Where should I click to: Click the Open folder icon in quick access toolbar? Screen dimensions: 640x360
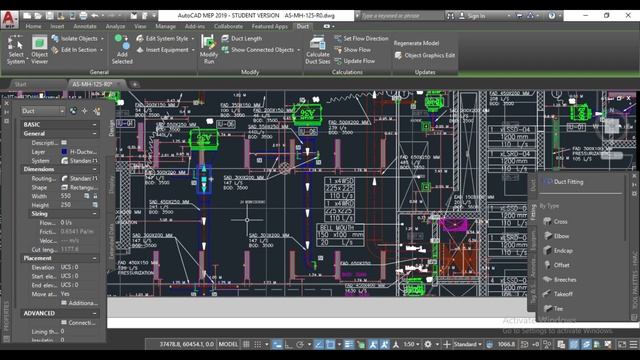38,16
